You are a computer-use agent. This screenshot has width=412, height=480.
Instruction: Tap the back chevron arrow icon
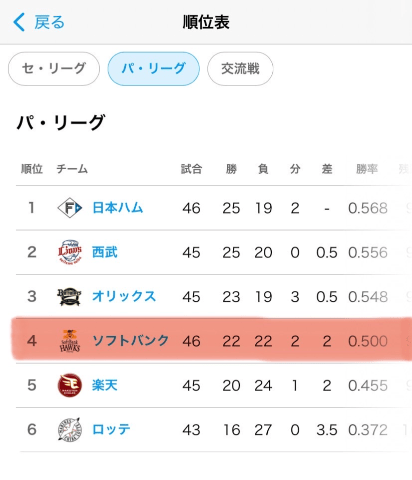tap(19, 22)
